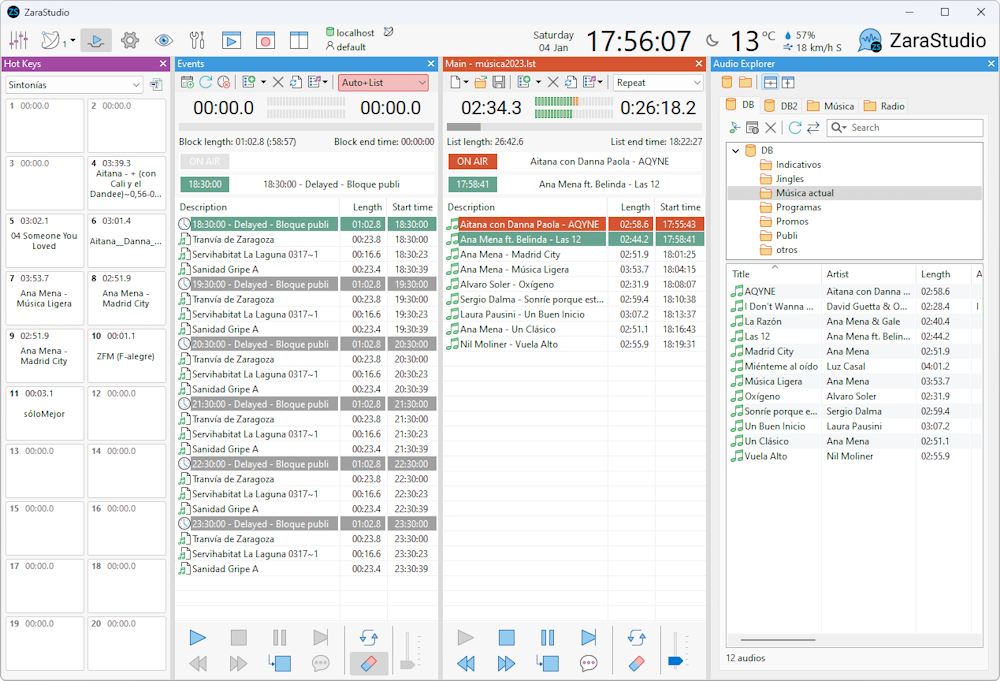Switch to the Radio tab
The image size is (1000, 681).
885,106
